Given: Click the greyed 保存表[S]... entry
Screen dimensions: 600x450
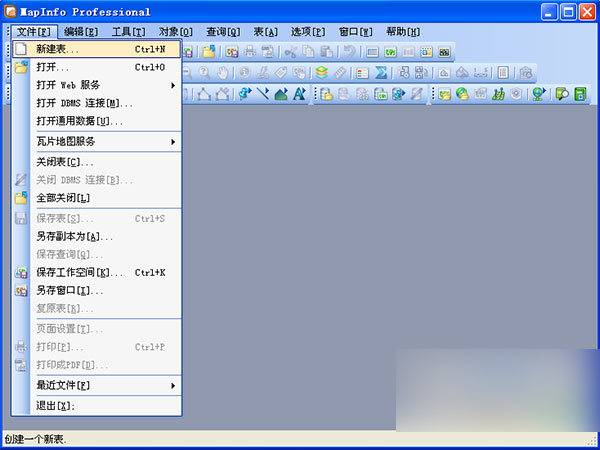Looking at the screenshot, I should (97, 218).
